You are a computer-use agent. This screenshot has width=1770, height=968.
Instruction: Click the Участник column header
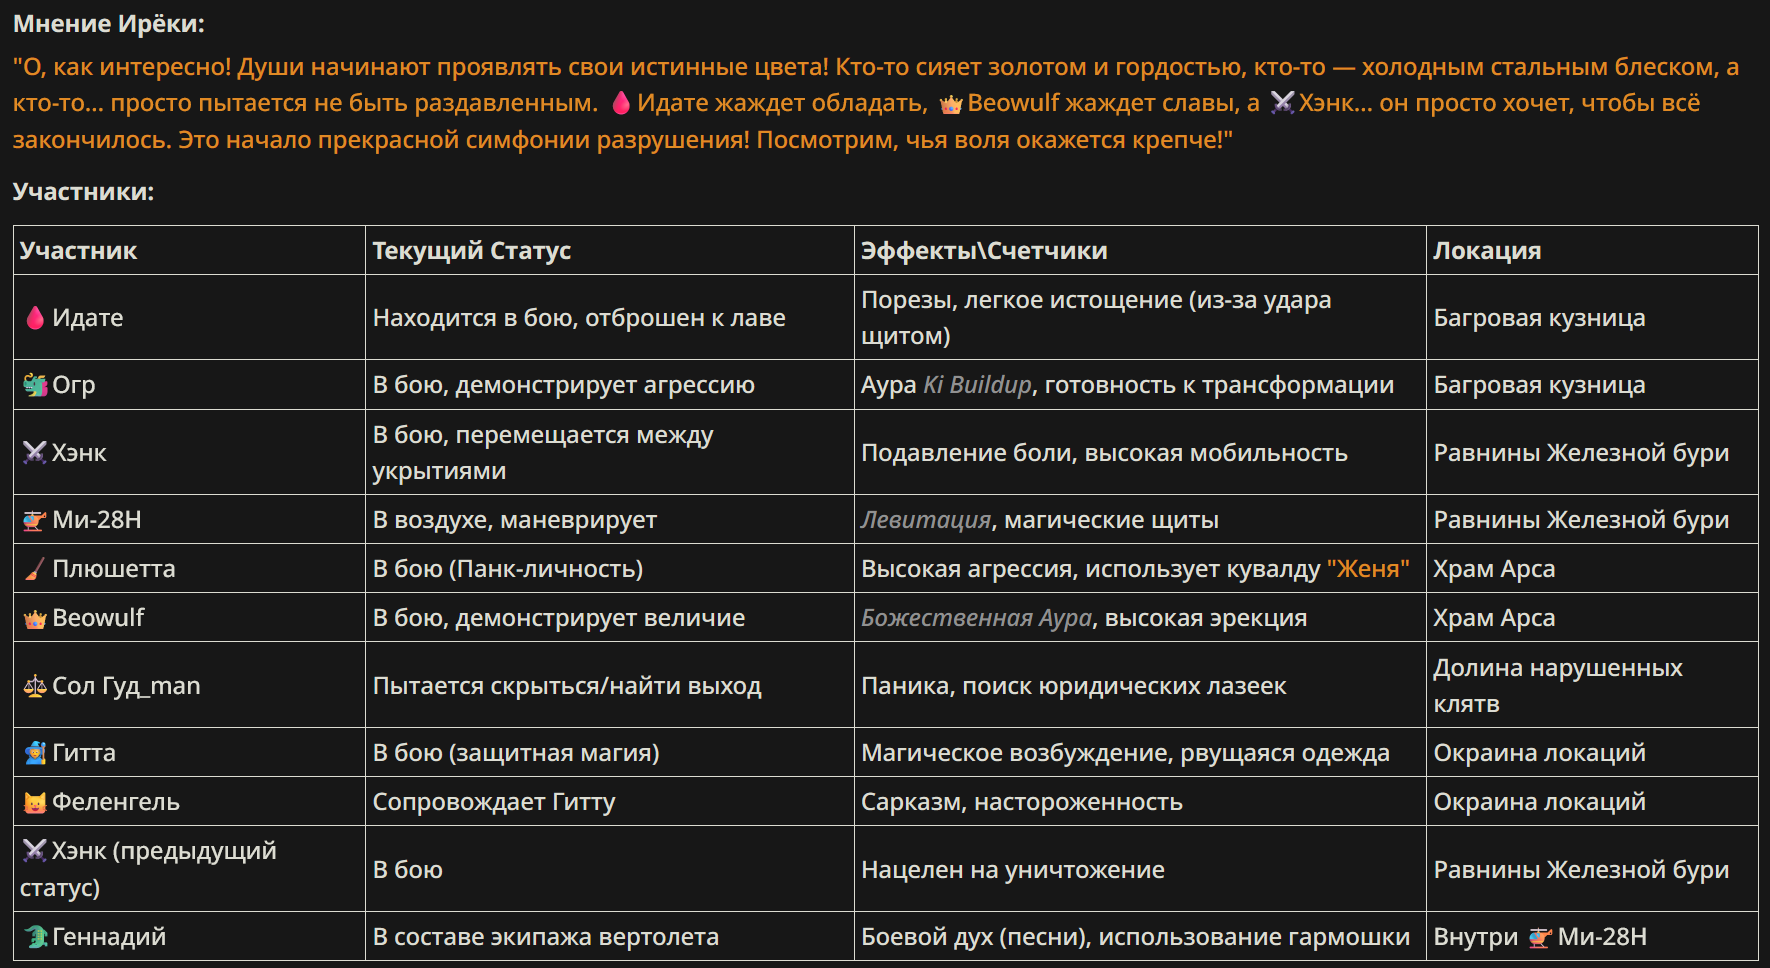coord(79,251)
